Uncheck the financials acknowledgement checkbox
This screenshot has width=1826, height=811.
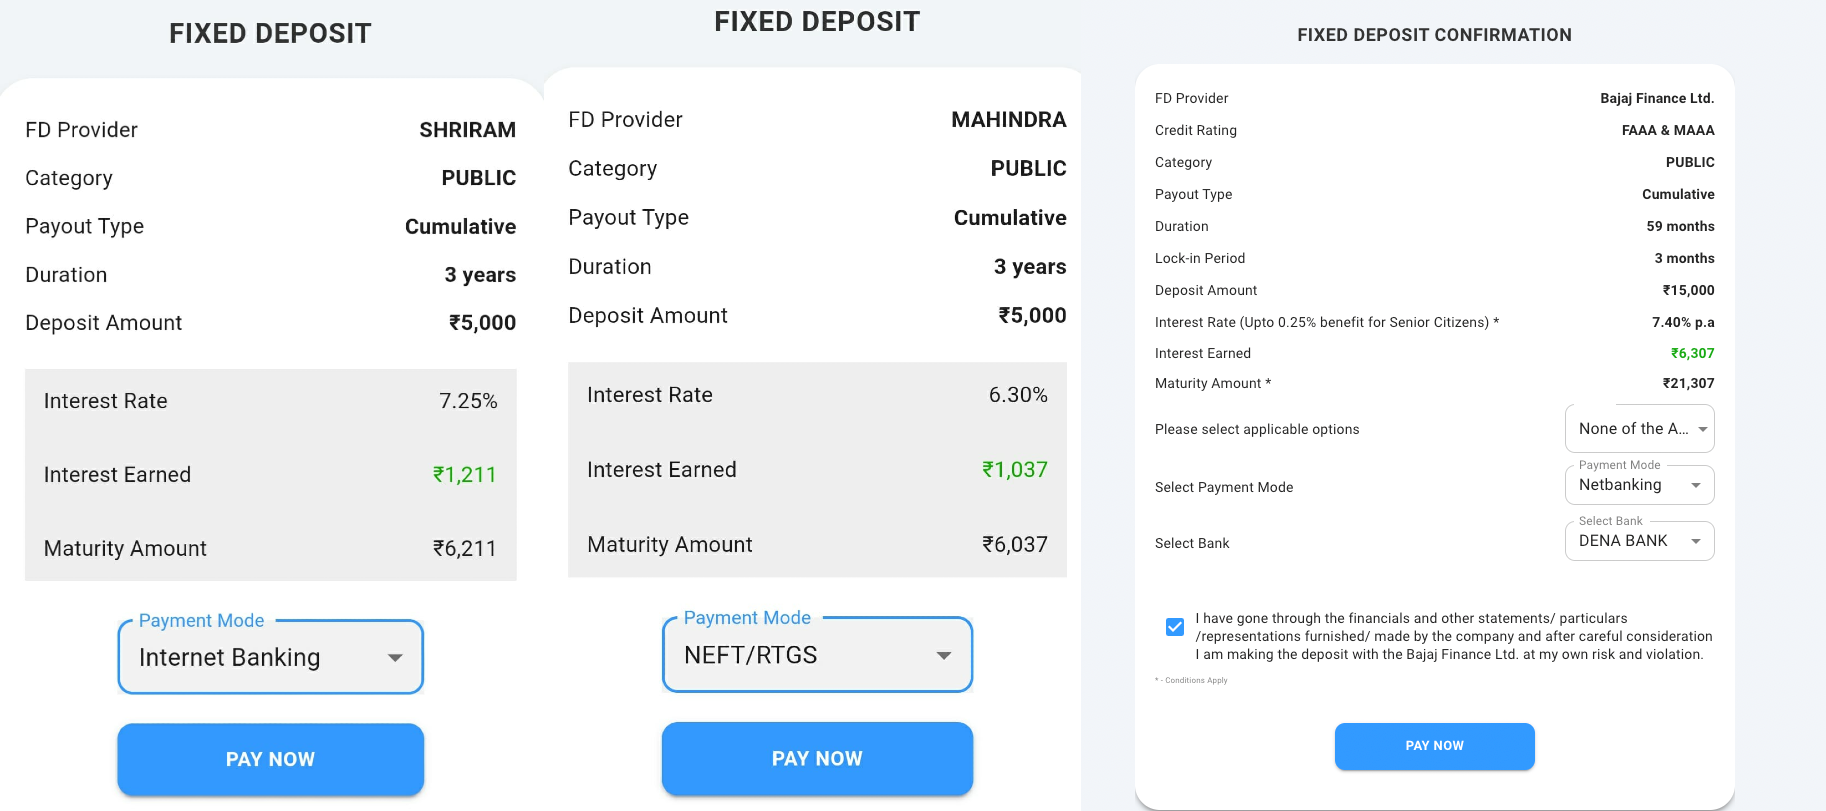tap(1175, 627)
